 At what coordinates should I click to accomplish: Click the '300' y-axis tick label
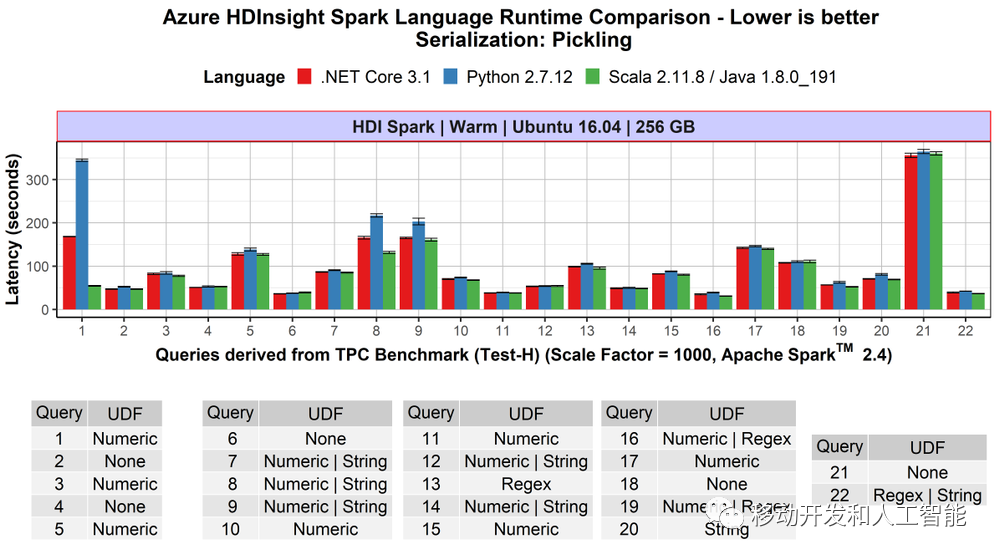(38, 180)
